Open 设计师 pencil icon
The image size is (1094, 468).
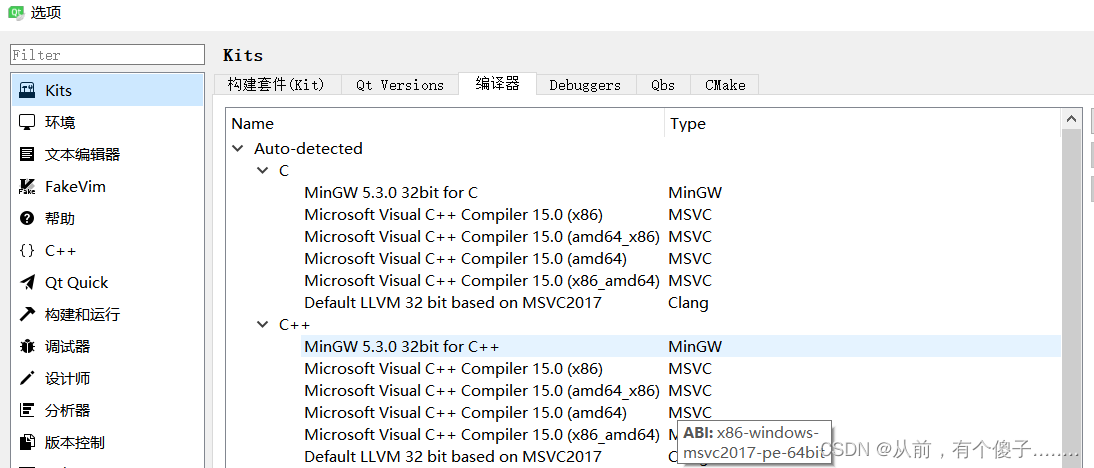[x=27, y=378]
